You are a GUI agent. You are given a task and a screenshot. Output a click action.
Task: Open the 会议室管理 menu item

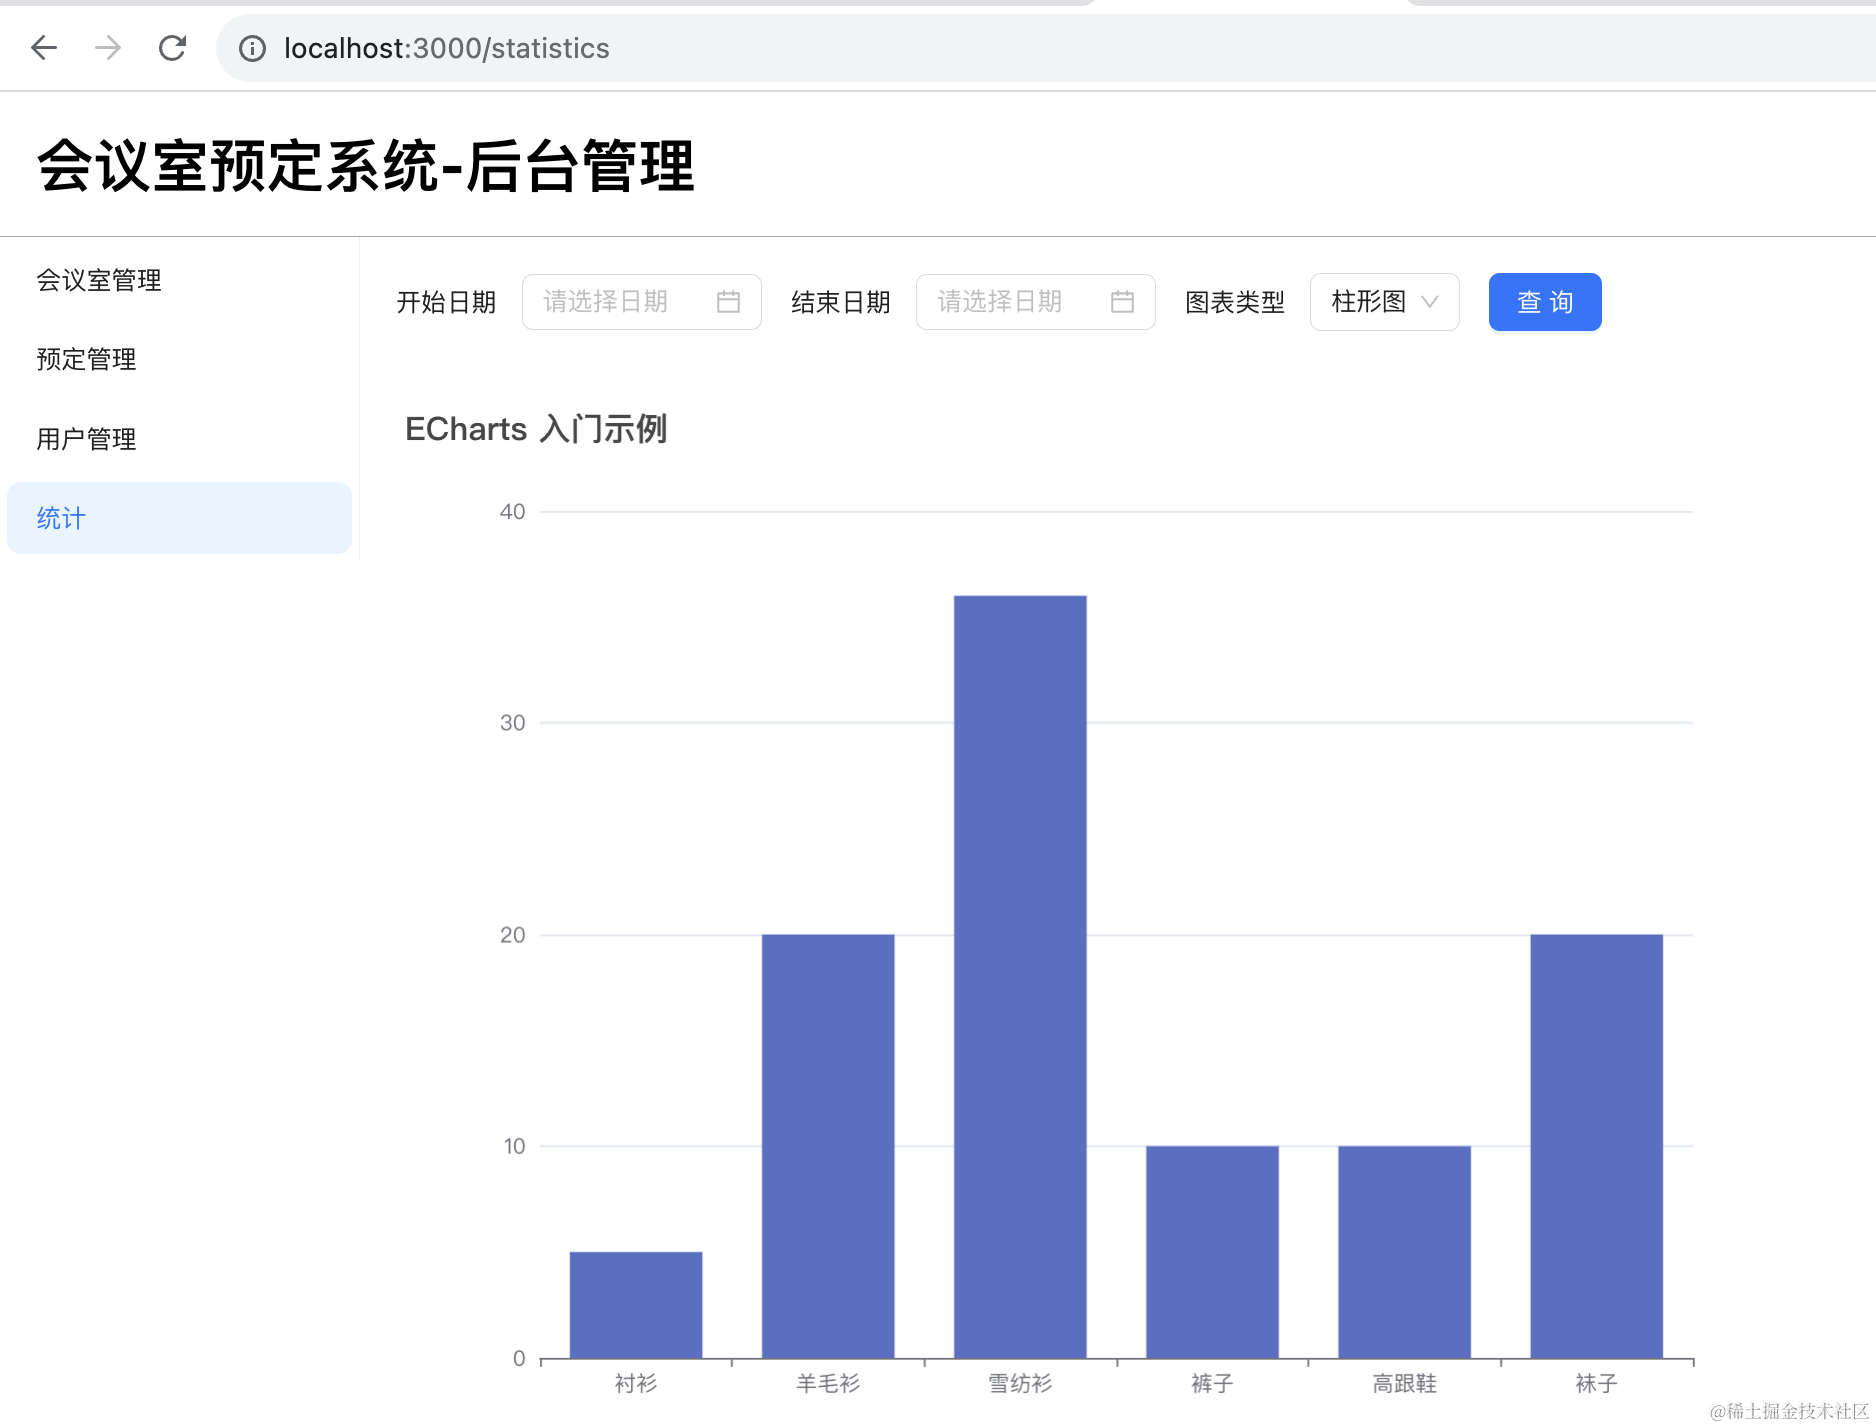pos(99,280)
